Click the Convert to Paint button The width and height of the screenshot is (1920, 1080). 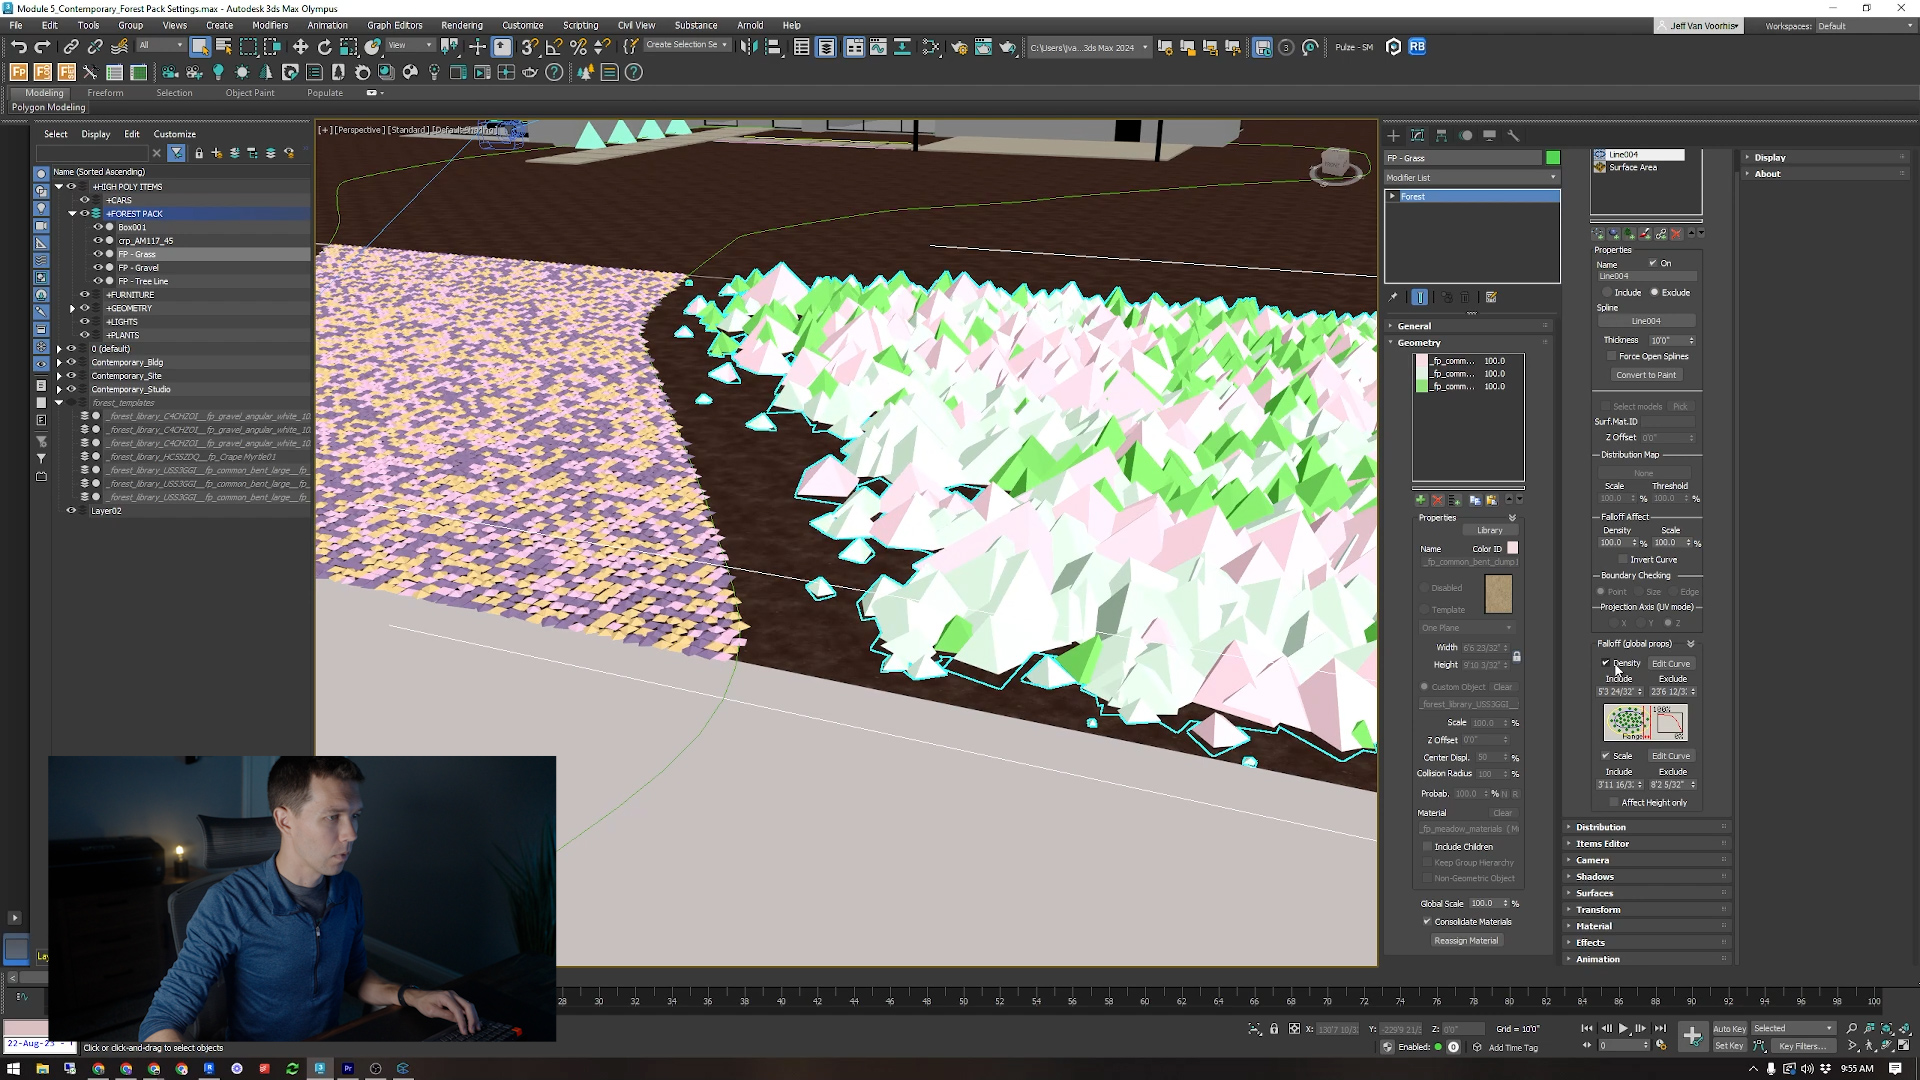(x=1646, y=375)
